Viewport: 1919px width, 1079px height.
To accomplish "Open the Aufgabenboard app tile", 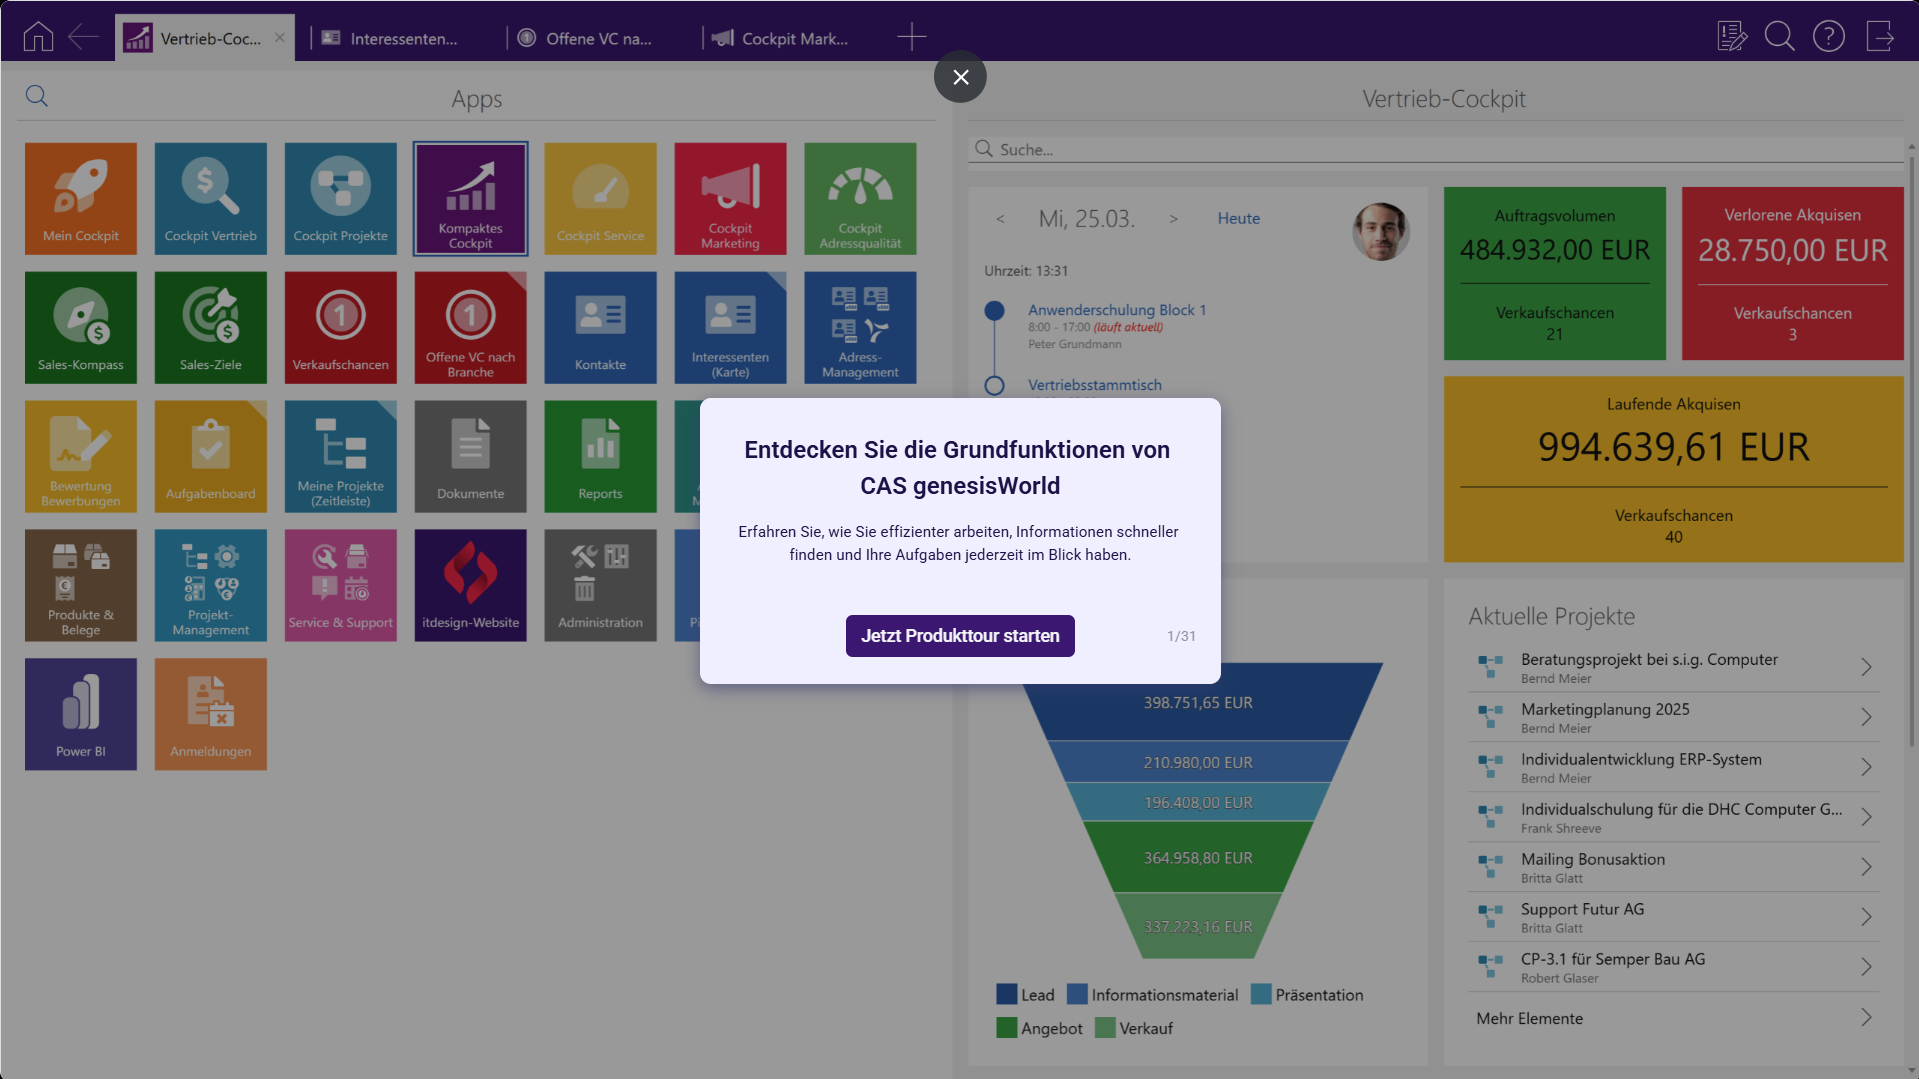I will [211, 456].
